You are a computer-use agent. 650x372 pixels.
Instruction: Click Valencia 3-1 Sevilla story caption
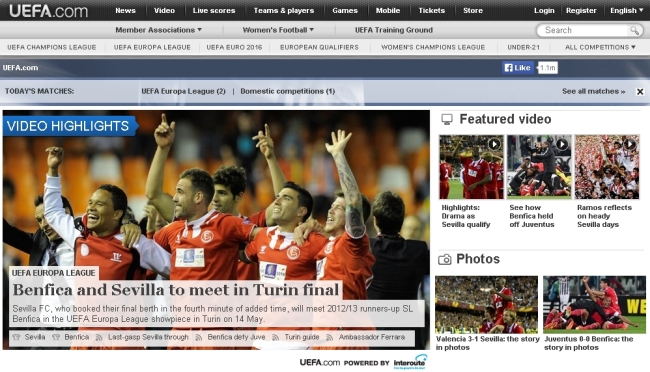pos(488,343)
